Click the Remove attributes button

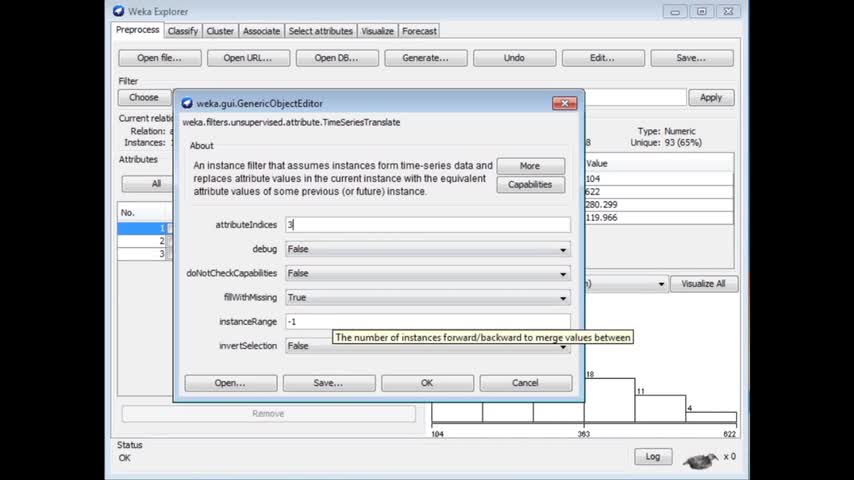point(269,414)
